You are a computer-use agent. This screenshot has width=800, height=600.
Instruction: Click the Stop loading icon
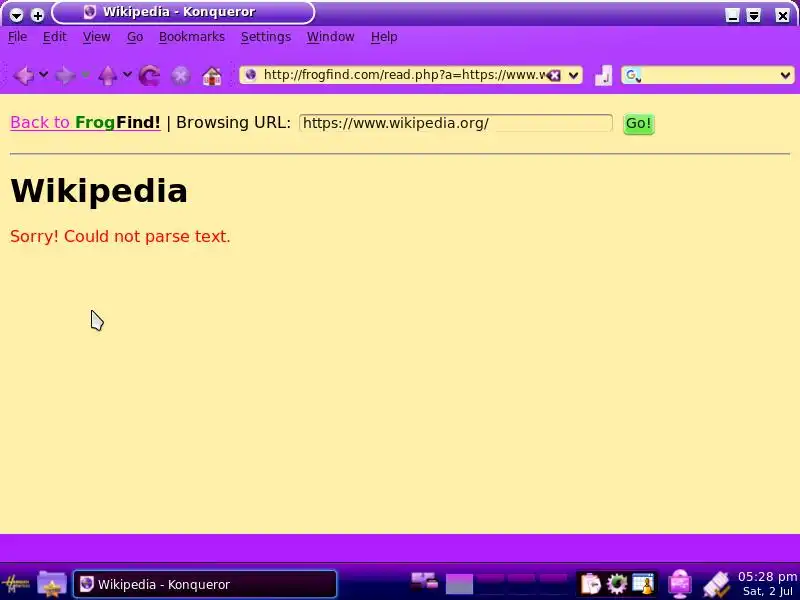(181, 76)
